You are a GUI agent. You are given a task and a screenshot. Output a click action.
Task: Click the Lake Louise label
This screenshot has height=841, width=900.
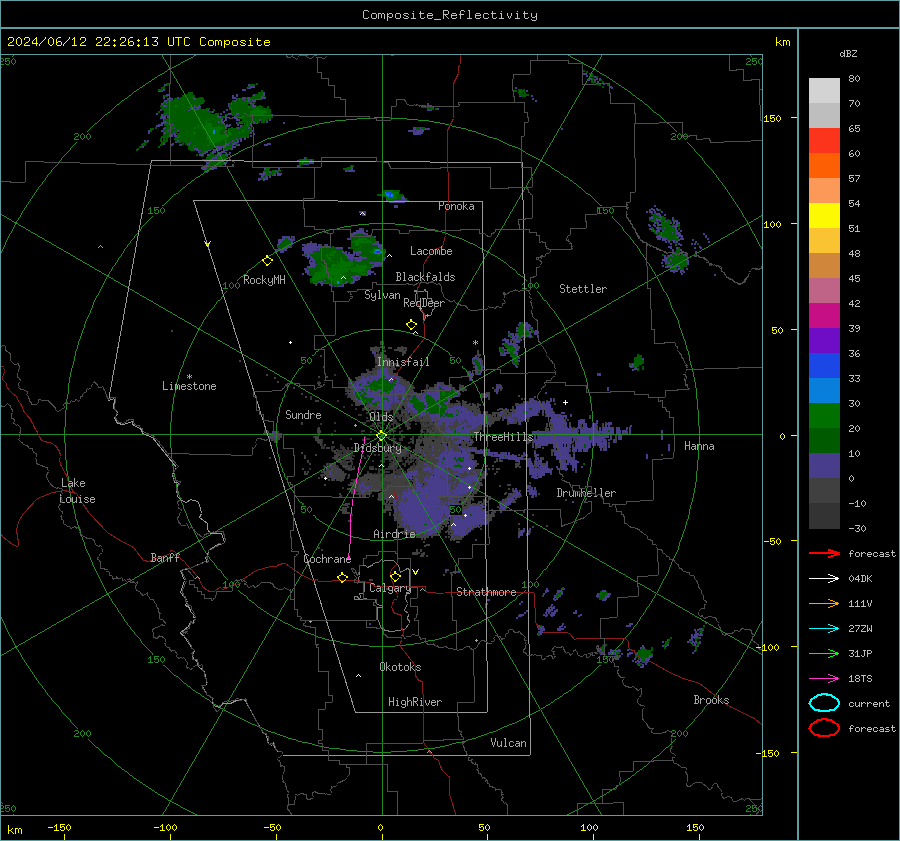[77, 491]
